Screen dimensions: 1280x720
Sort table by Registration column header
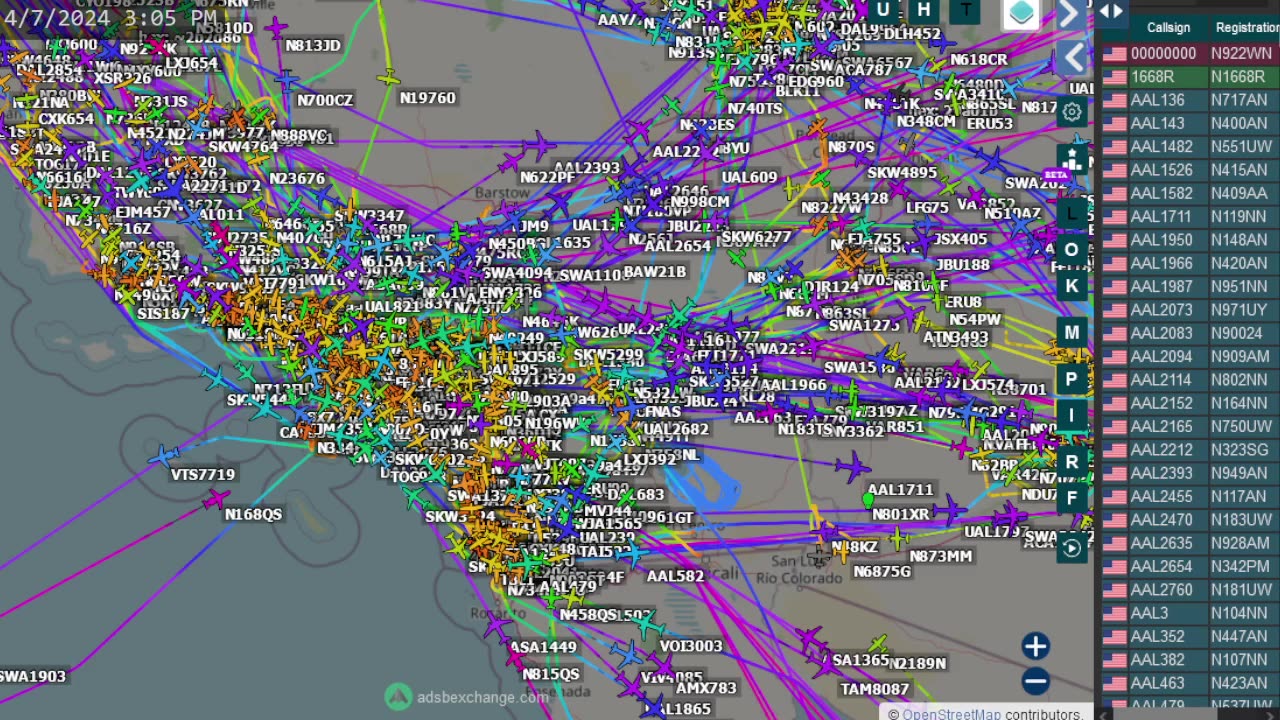click(1247, 28)
